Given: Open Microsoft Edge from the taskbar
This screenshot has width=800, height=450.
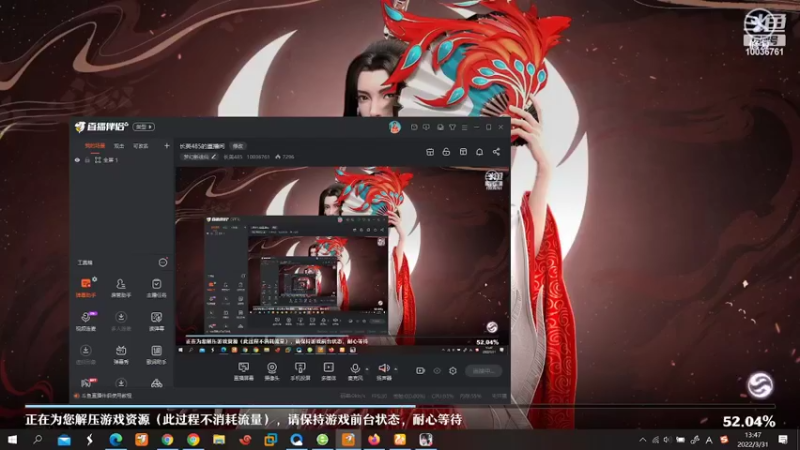Looking at the screenshot, I should [x=116, y=439].
